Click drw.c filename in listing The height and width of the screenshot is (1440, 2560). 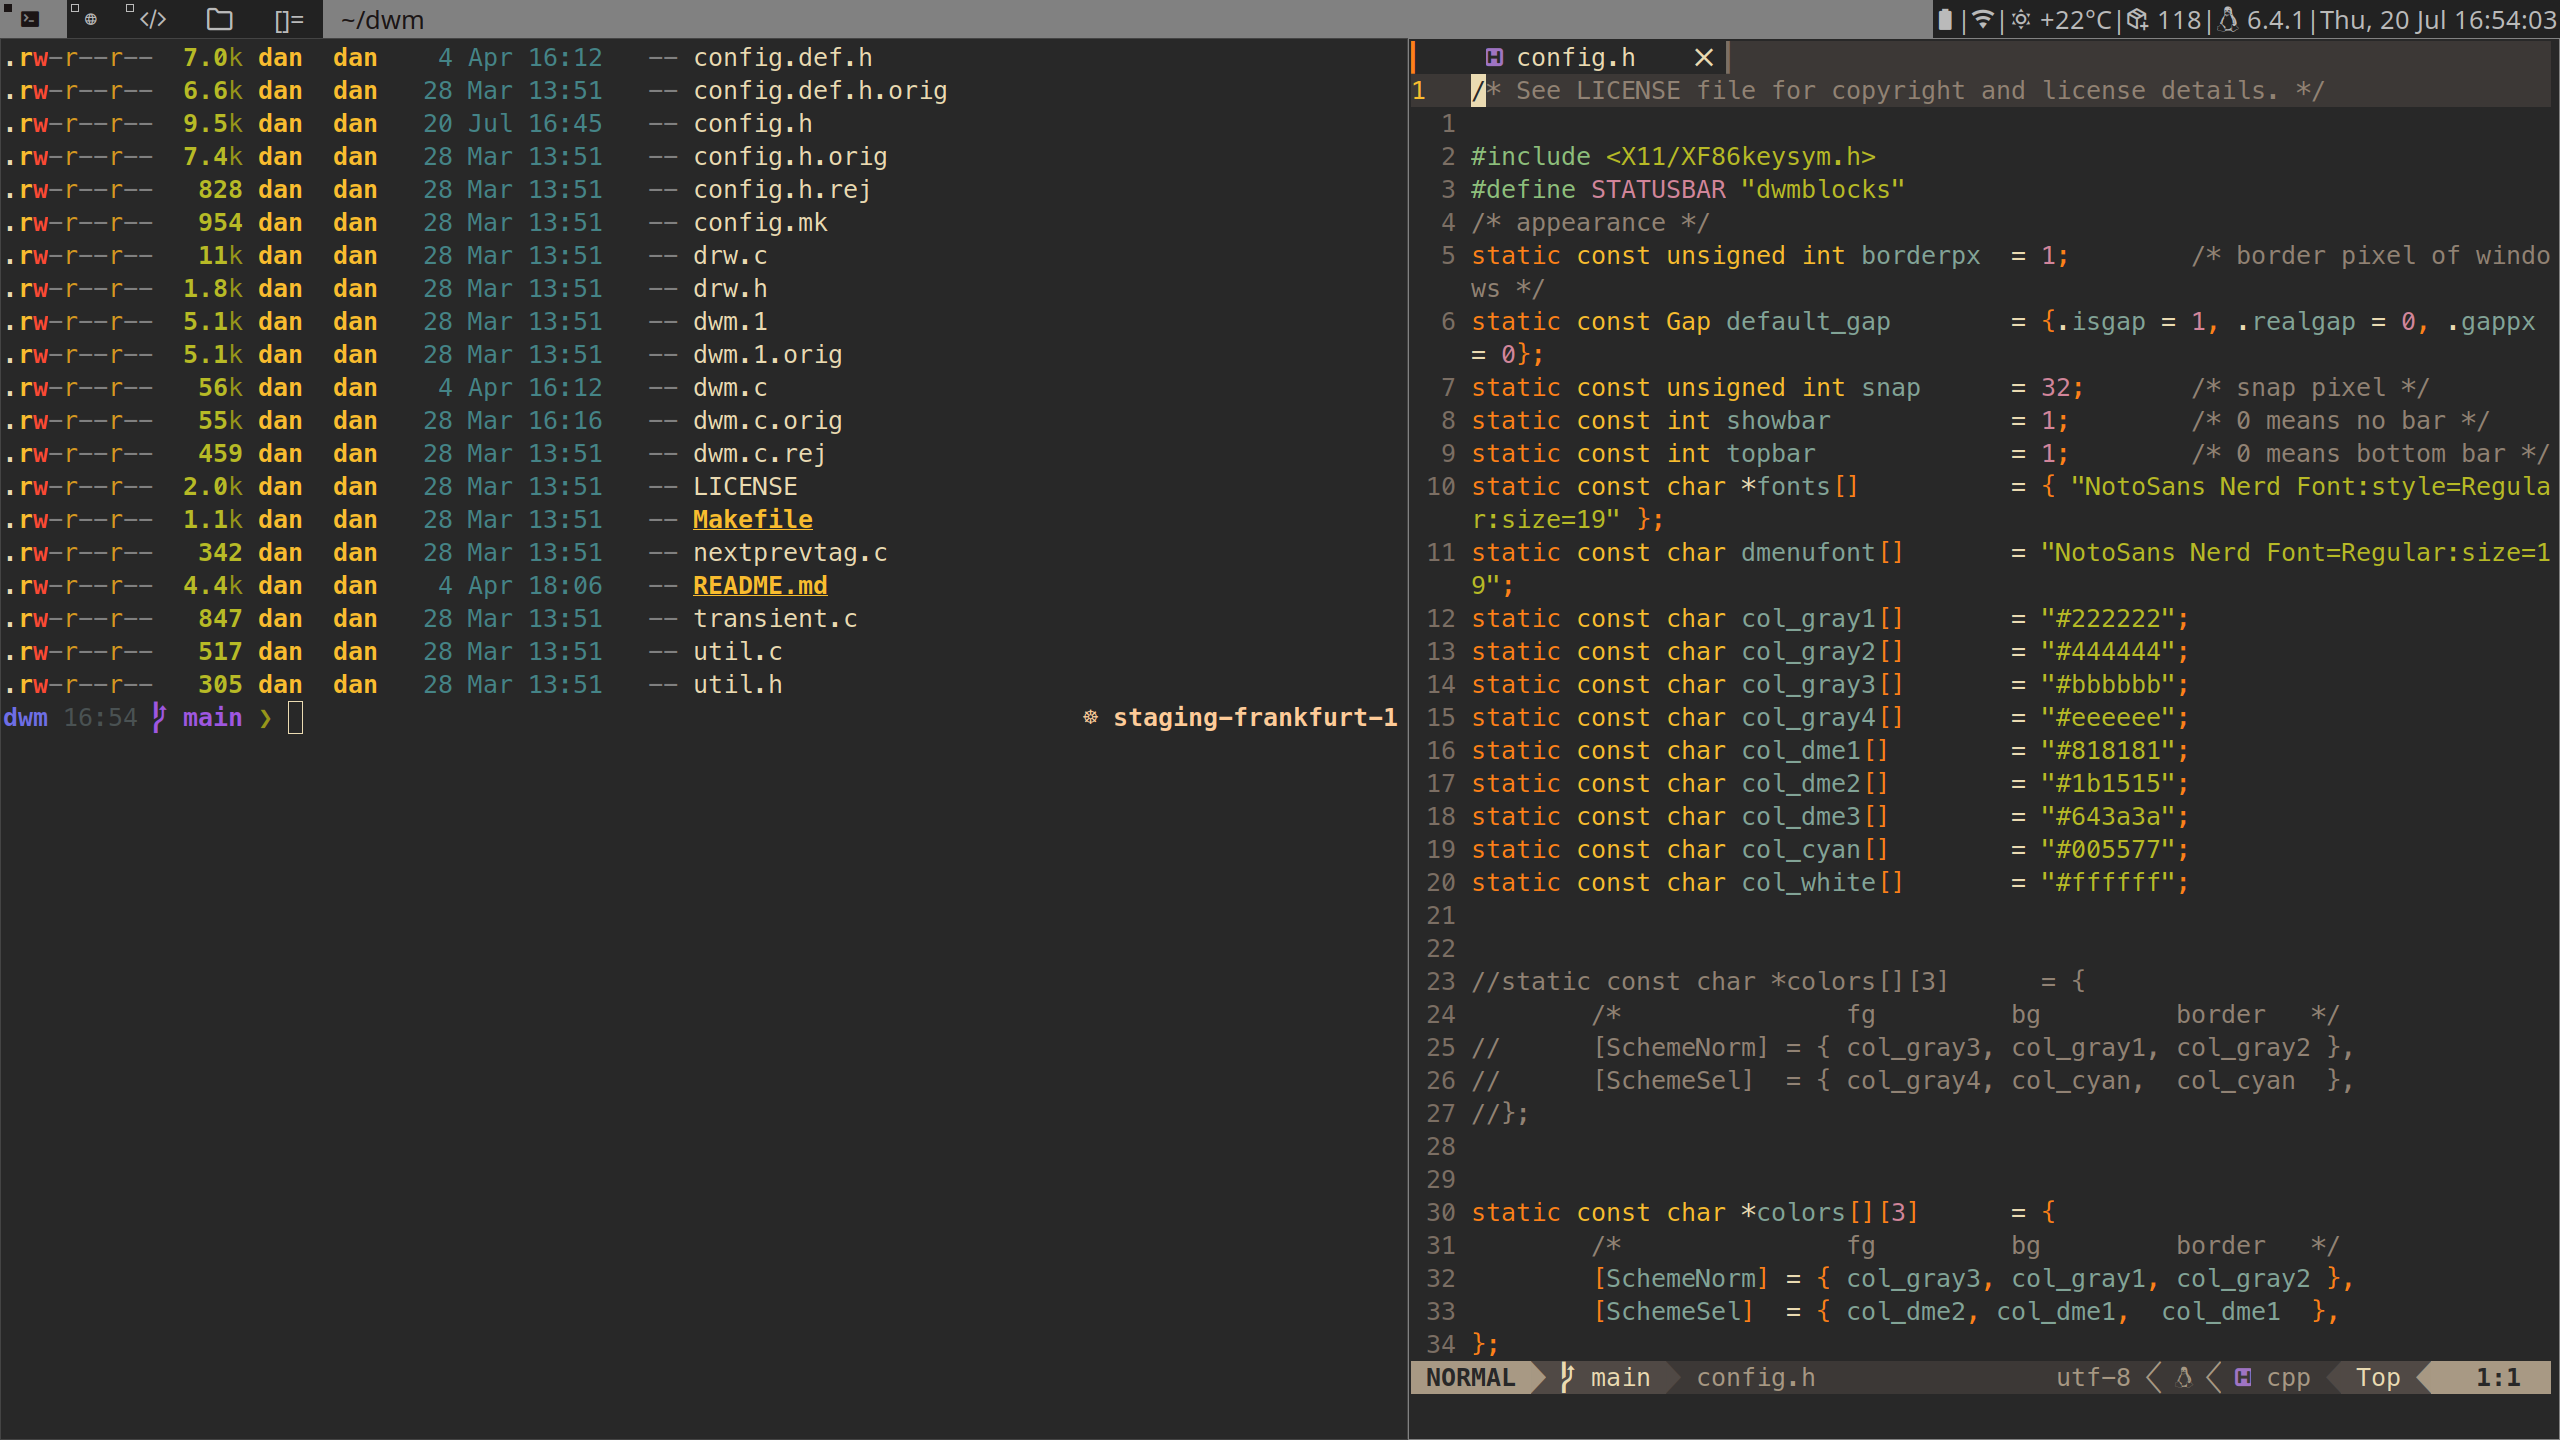coord(730,255)
